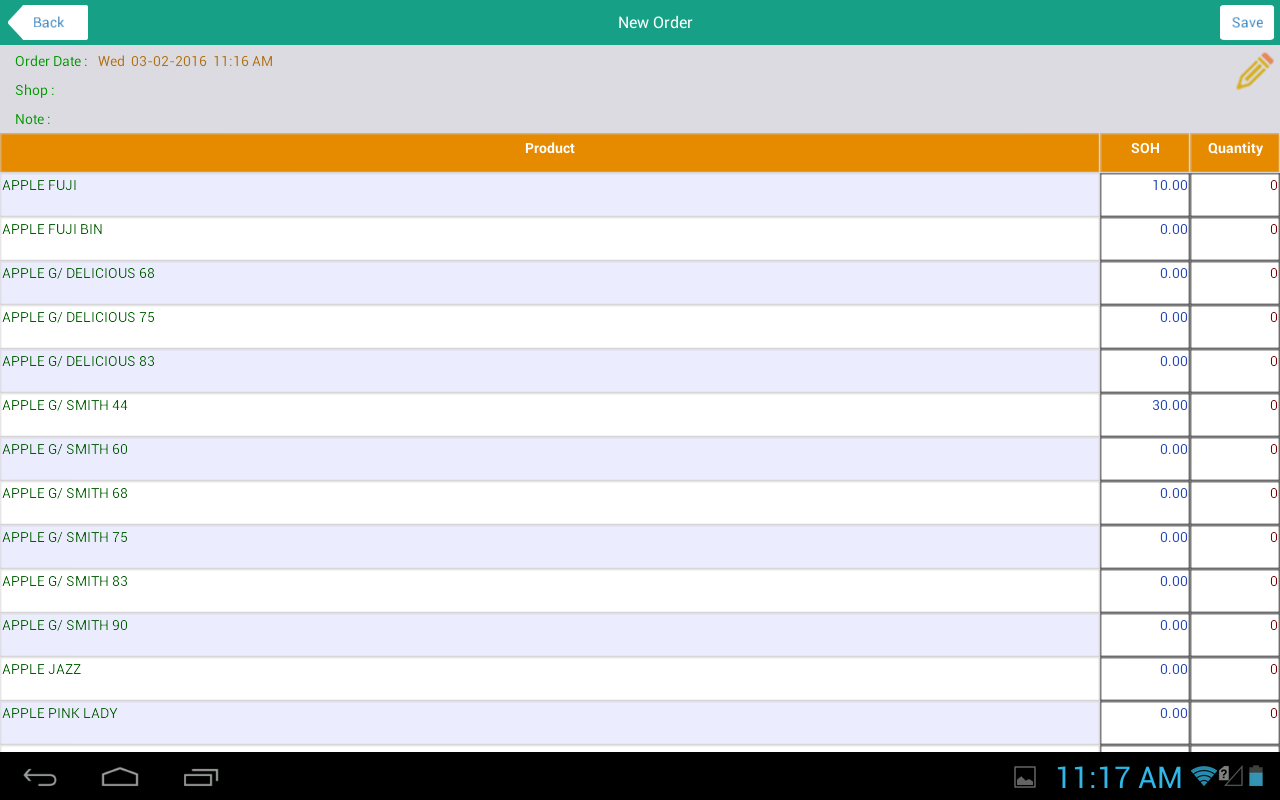Tap SOH value 10.00 for APPLE FUJI

click(x=1145, y=195)
